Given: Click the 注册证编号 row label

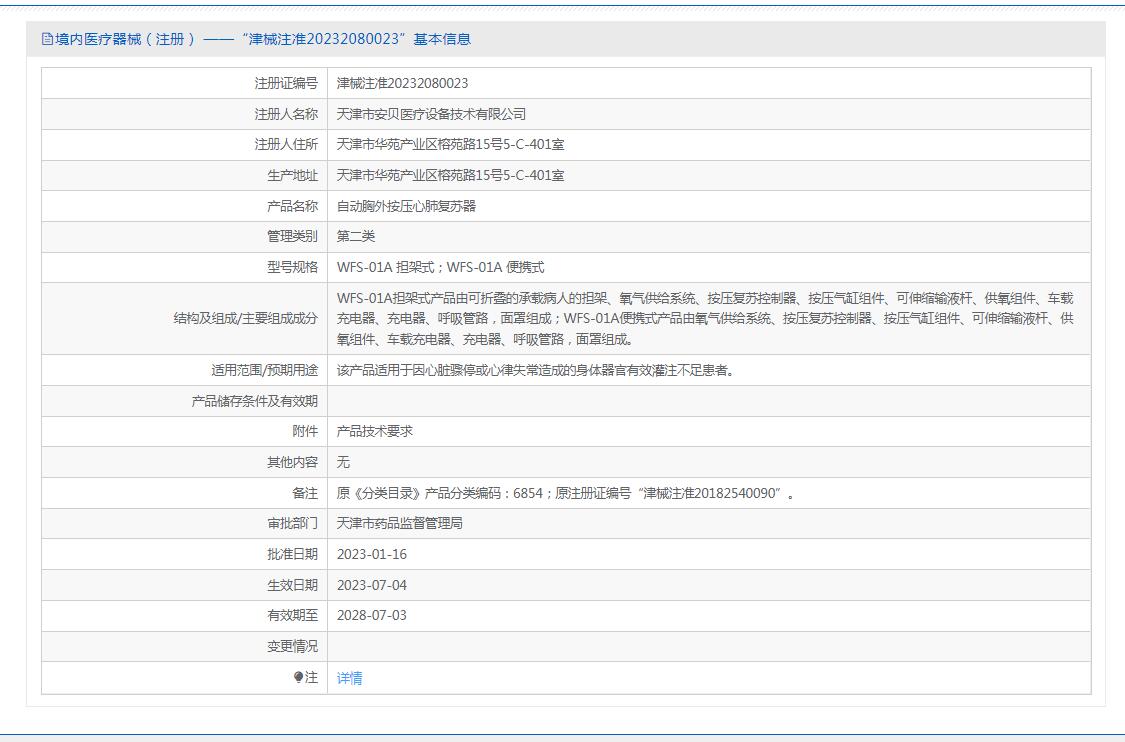Looking at the screenshot, I should pos(286,83).
